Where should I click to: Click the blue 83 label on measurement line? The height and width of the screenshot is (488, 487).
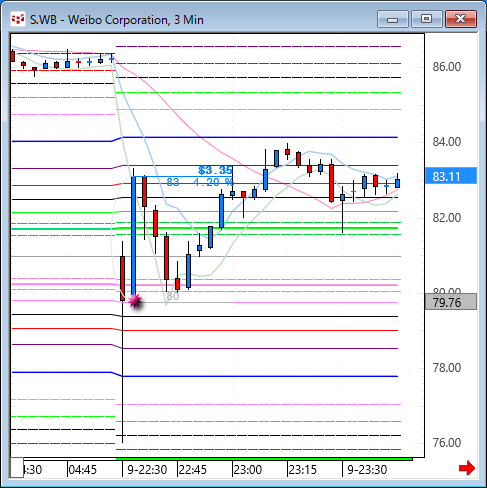pyautogui.click(x=173, y=182)
